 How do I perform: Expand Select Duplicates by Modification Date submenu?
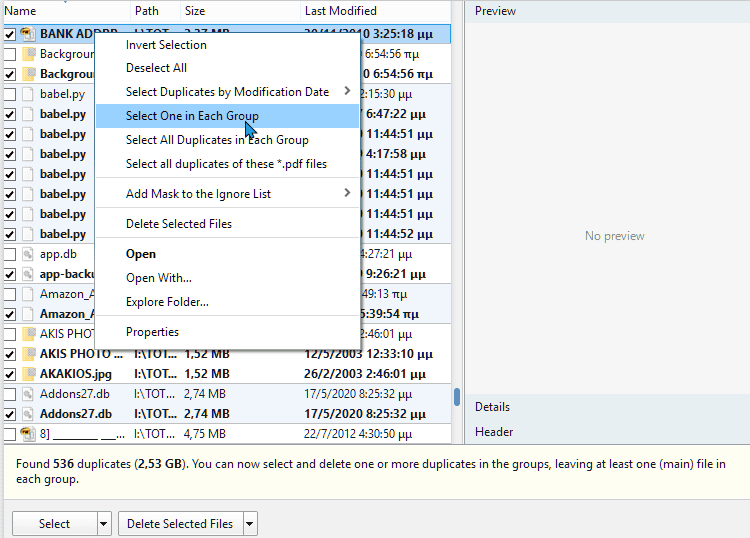[x=347, y=92]
